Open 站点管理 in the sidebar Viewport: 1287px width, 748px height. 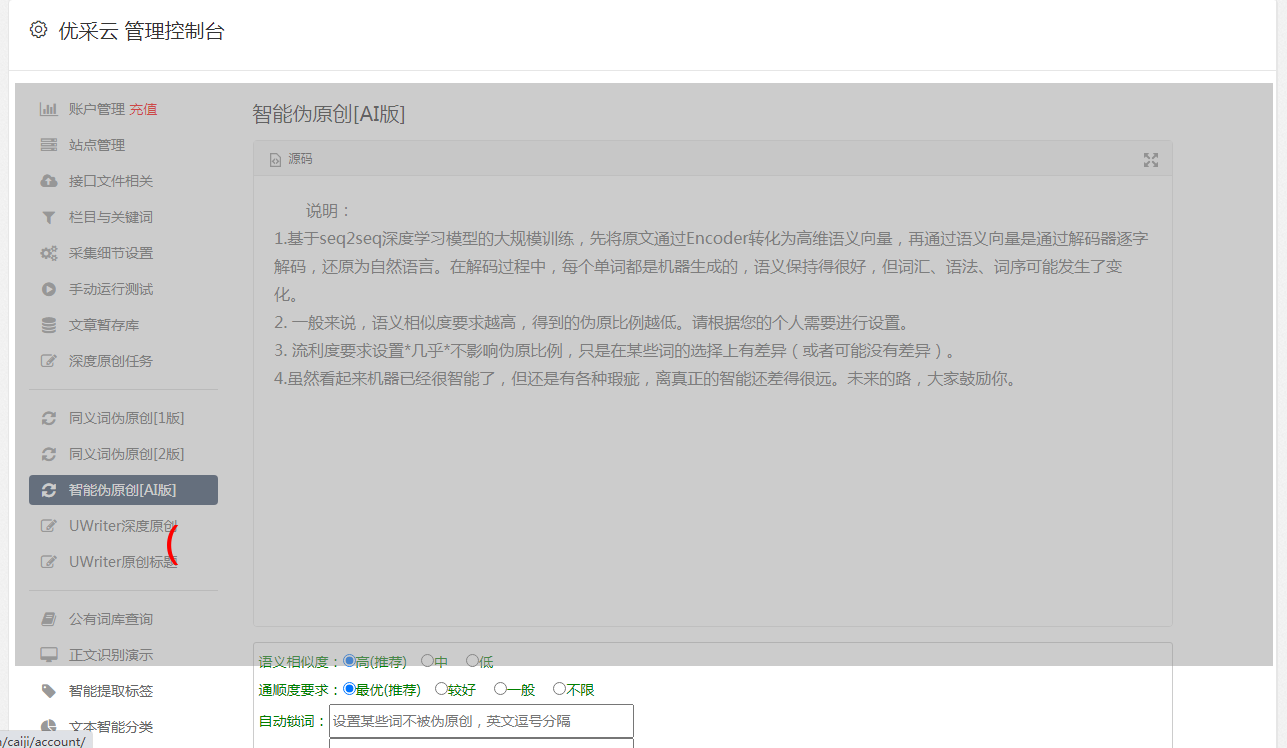click(97, 145)
